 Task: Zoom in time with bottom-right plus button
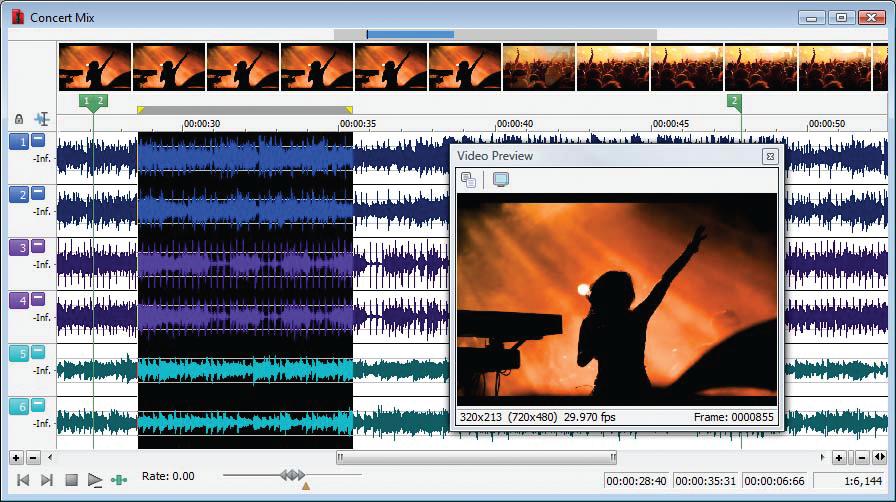tap(839, 457)
